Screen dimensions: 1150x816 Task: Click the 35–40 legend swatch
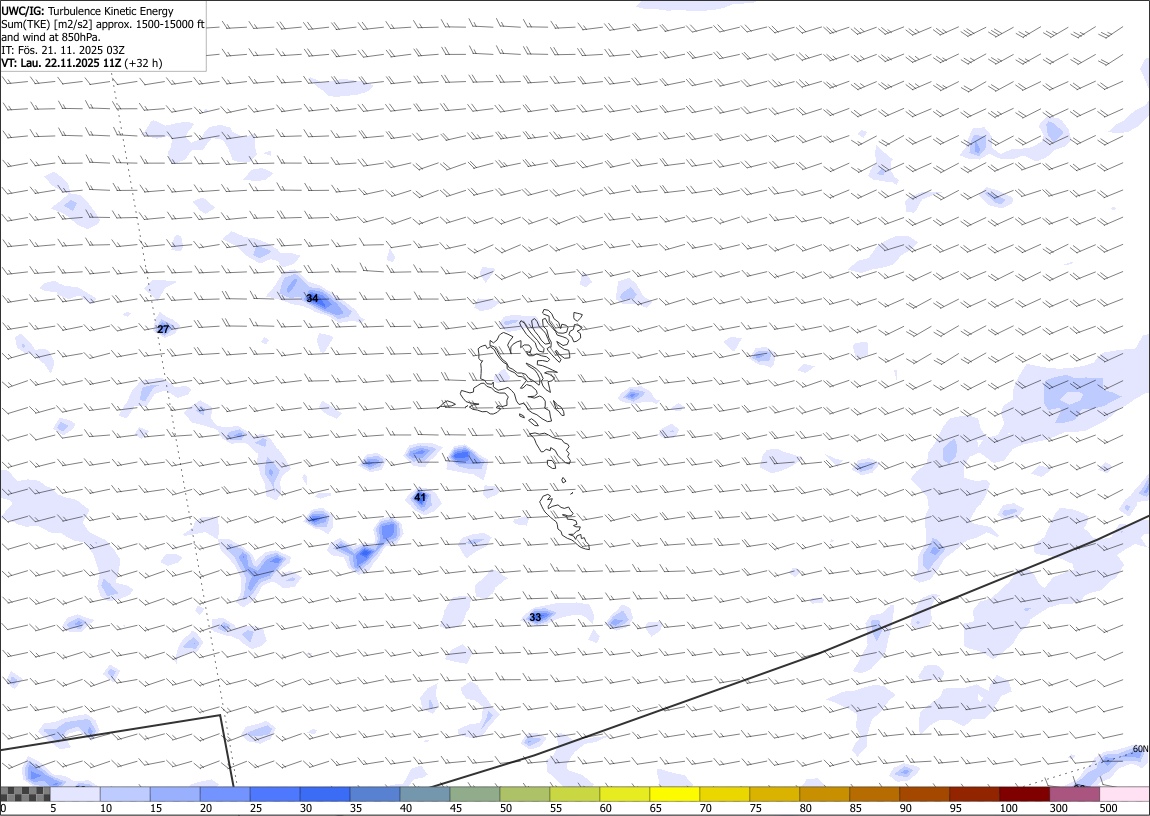click(x=375, y=794)
